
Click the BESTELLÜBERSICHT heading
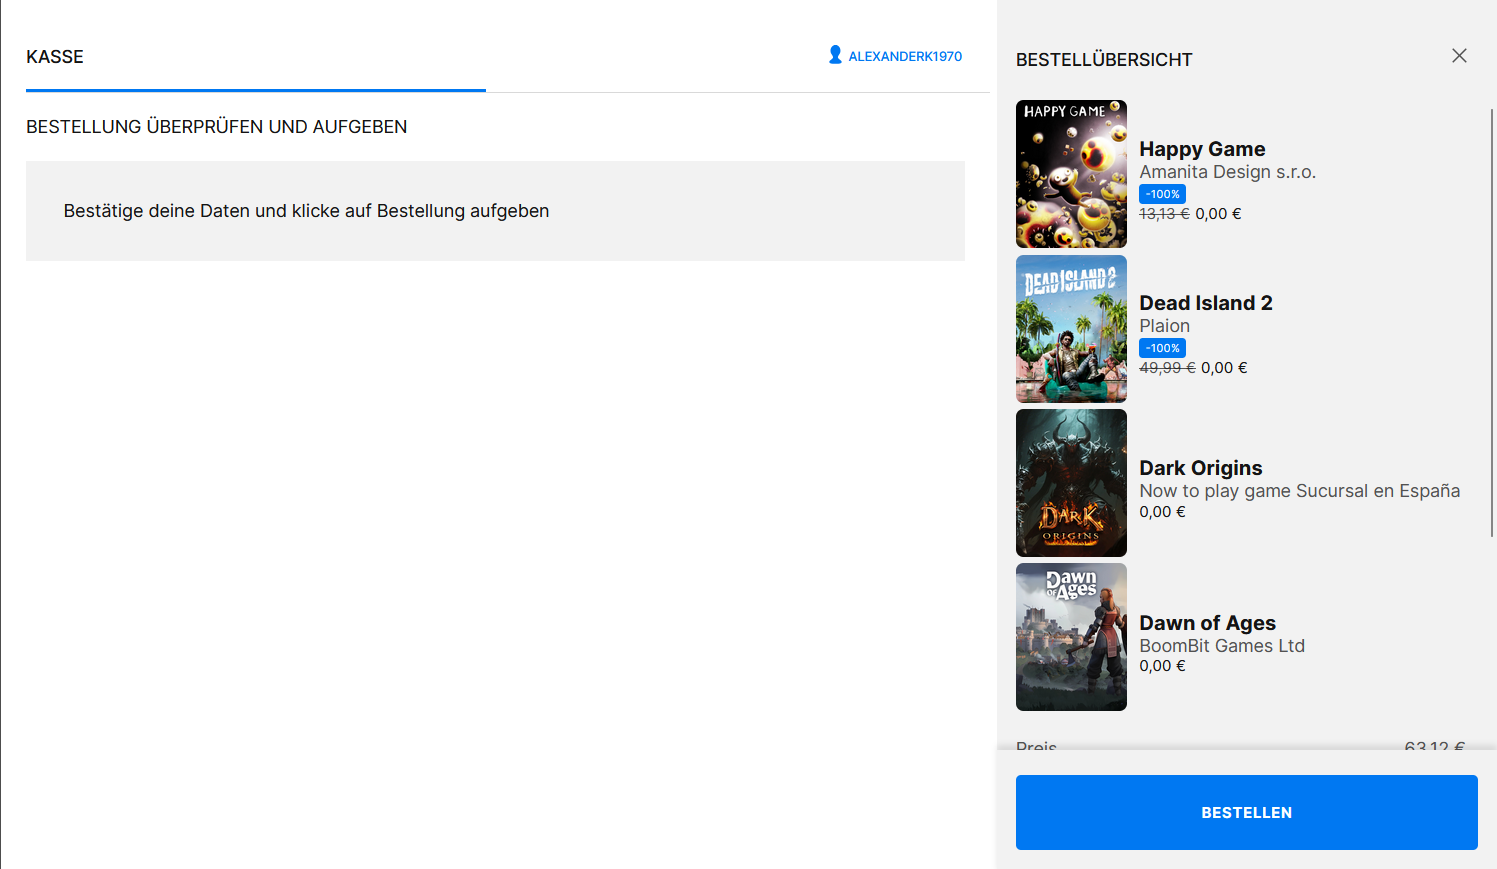1104,60
